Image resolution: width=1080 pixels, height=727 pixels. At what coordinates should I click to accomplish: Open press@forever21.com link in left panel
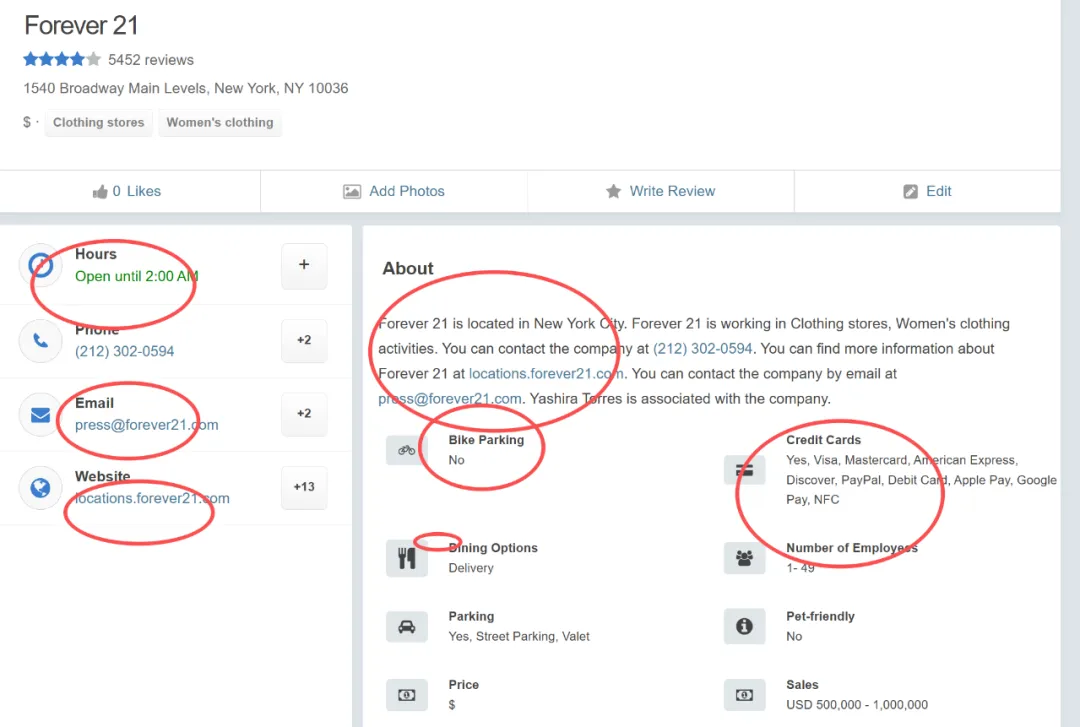[147, 425]
